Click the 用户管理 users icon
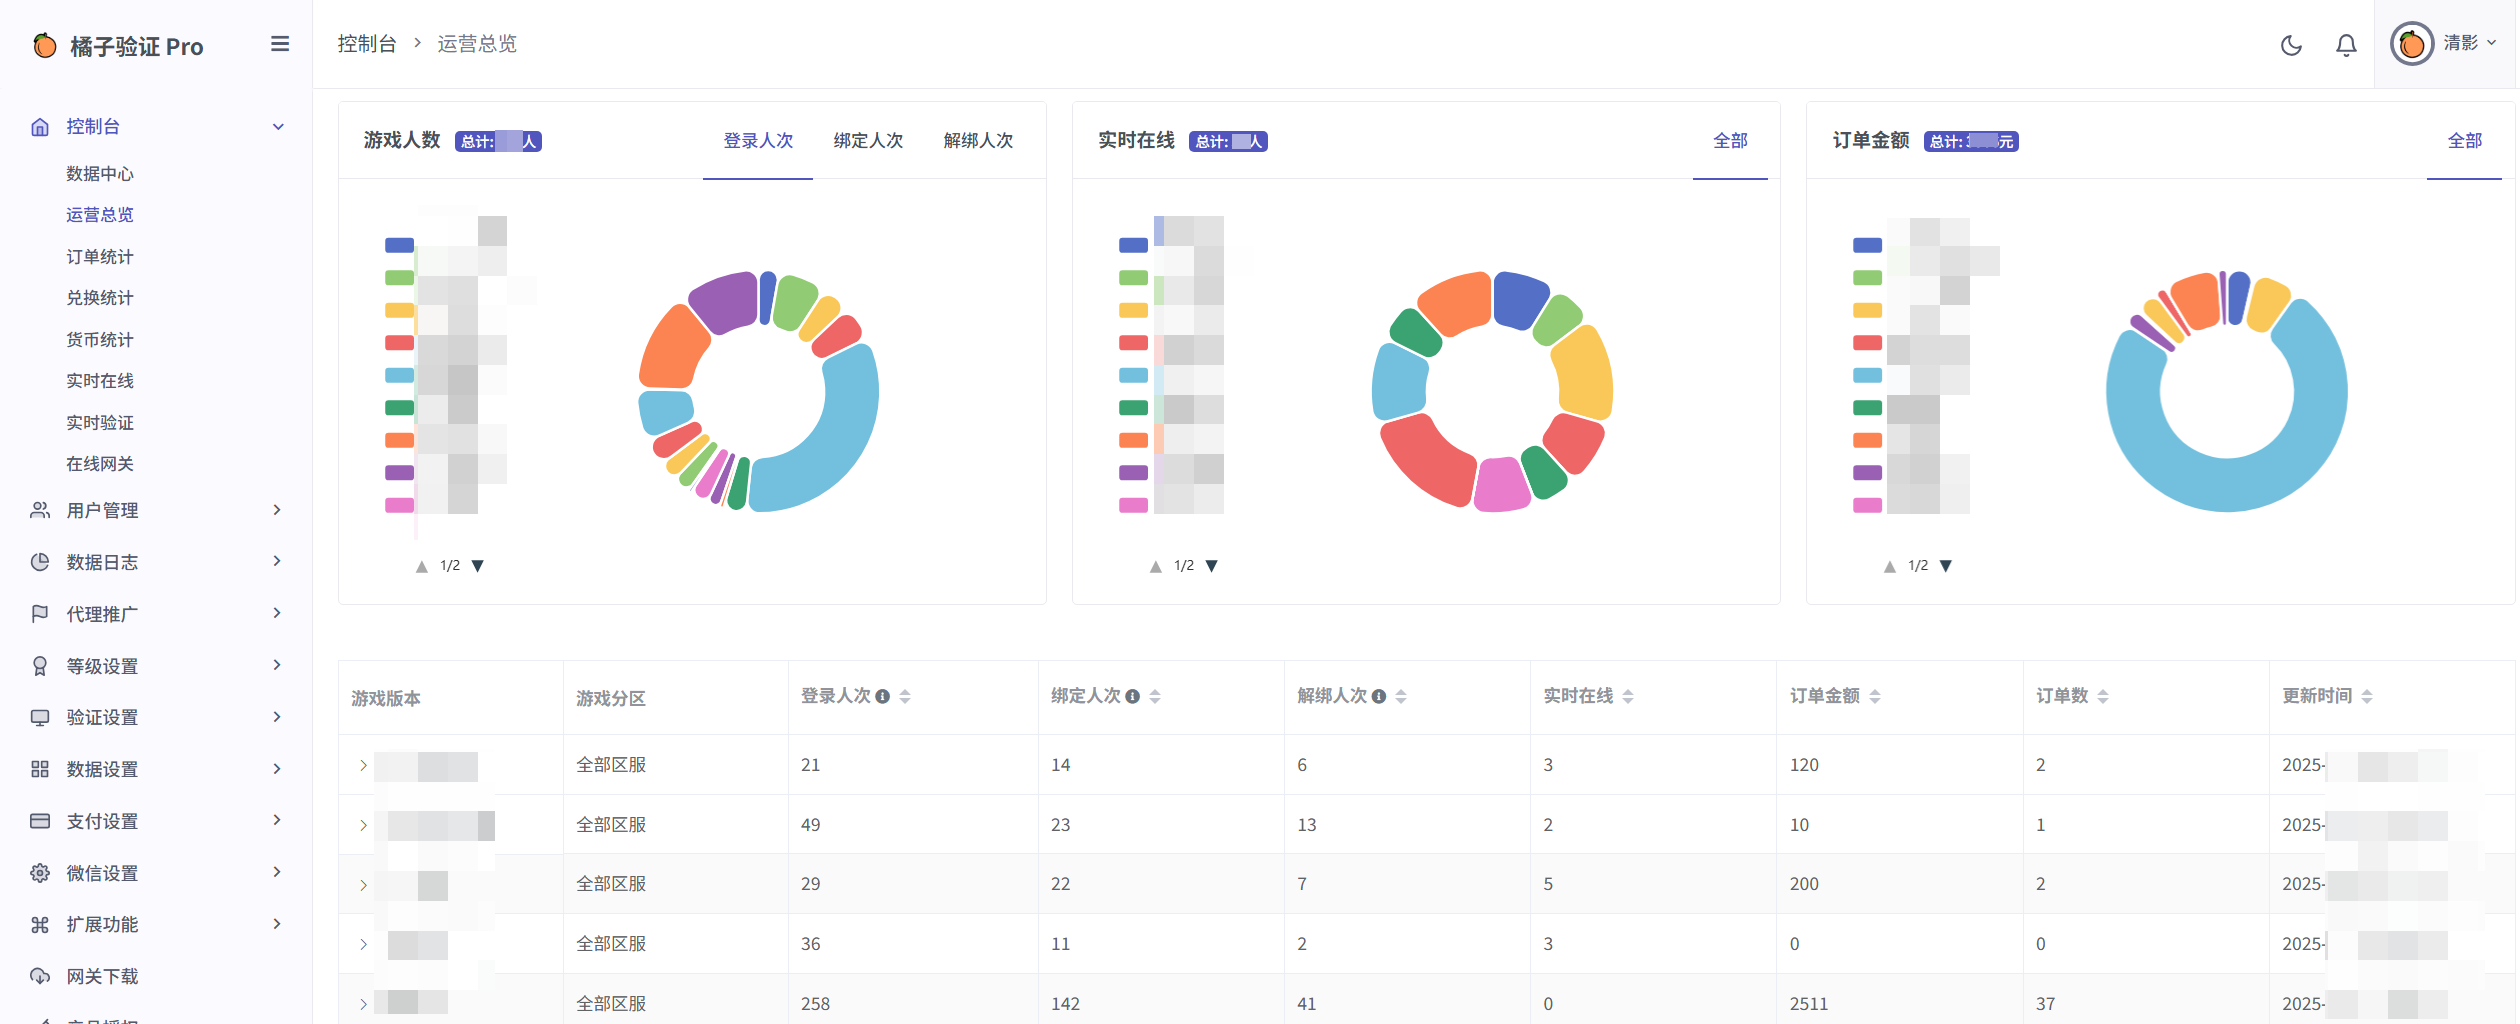The height and width of the screenshot is (1024, 2520). pos(40,510)
